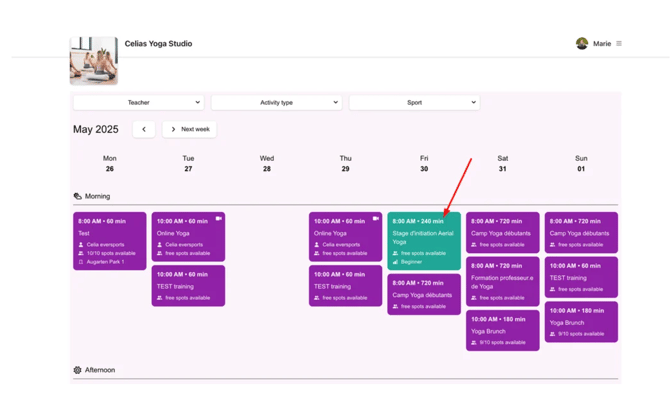
Task: Open the Monday 8:00 AM Test class
Action: (110, 241)
